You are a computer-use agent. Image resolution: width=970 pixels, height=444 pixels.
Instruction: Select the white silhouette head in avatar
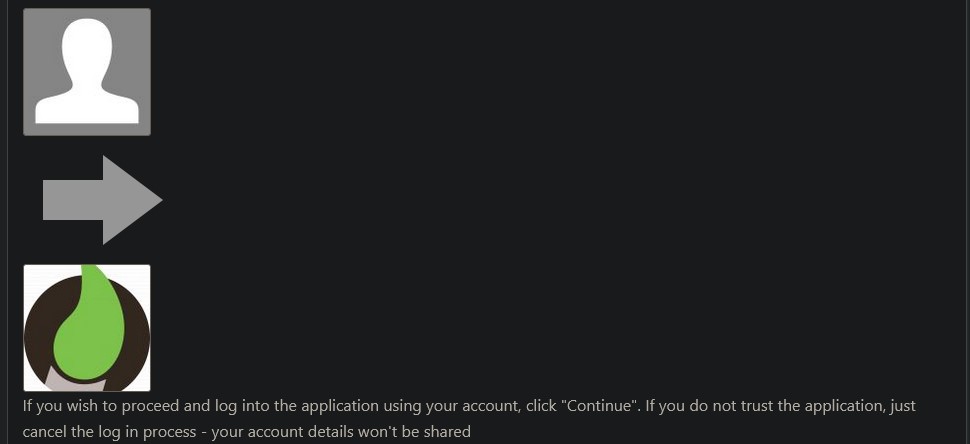[x=87, y=53]
